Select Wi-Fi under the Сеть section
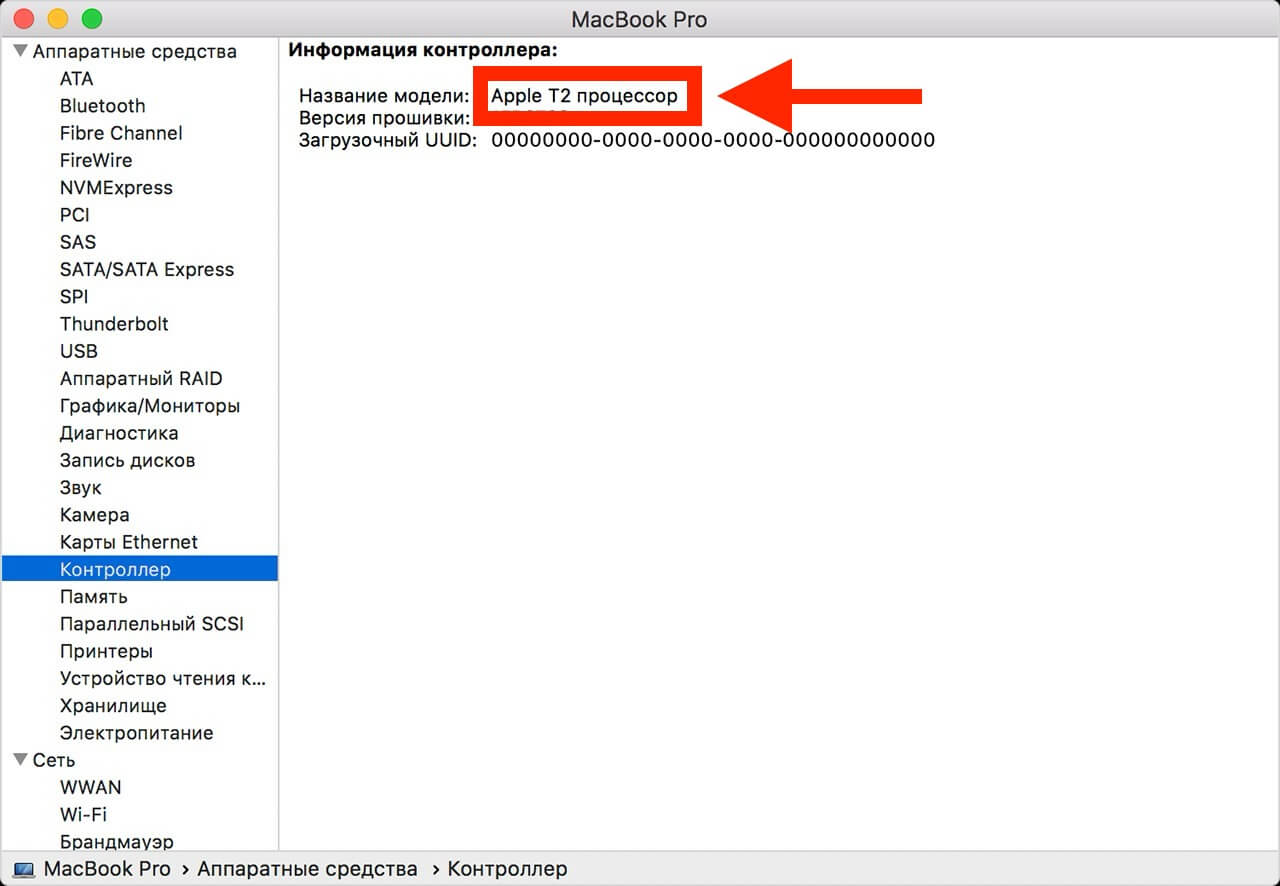 83,814
